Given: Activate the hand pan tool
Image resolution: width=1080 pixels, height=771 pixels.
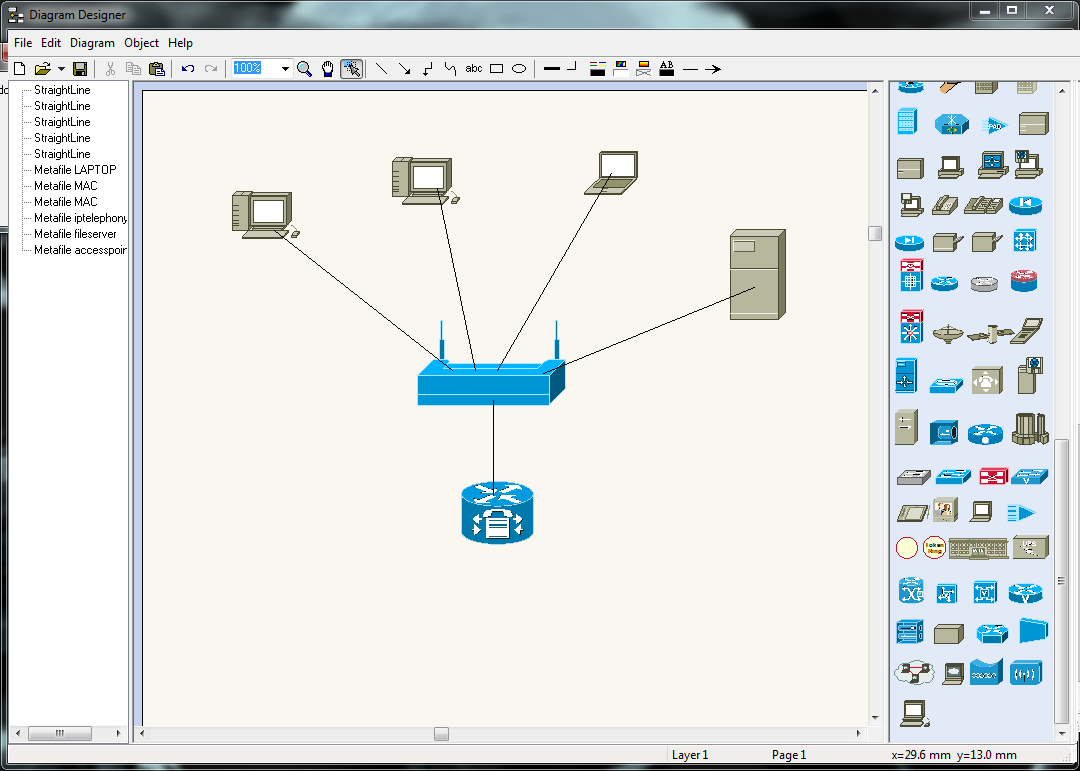Looking at the screenshot, I should point(328,69).
